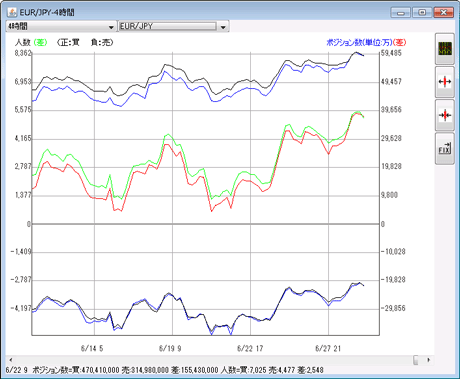Click the compress horizontal range icon
460x379 pixels.
(x=445, y=115)
